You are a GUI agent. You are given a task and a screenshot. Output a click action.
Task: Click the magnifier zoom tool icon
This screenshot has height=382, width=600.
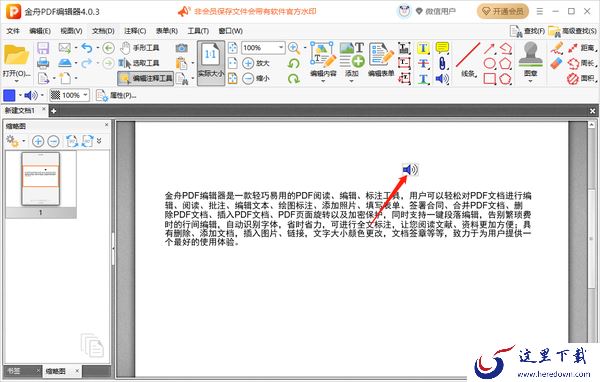coord(293,48)
